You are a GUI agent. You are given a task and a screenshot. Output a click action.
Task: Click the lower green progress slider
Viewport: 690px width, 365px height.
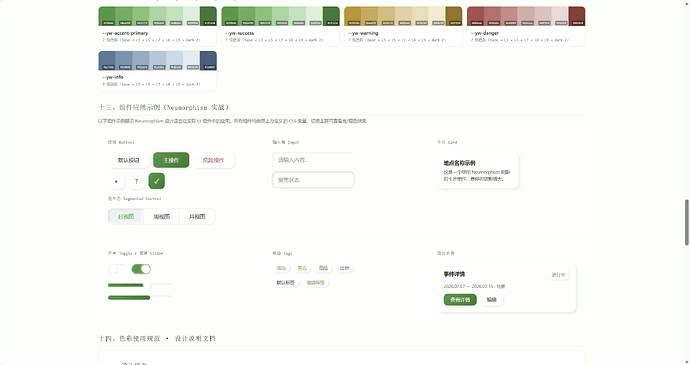pos(140,298)
